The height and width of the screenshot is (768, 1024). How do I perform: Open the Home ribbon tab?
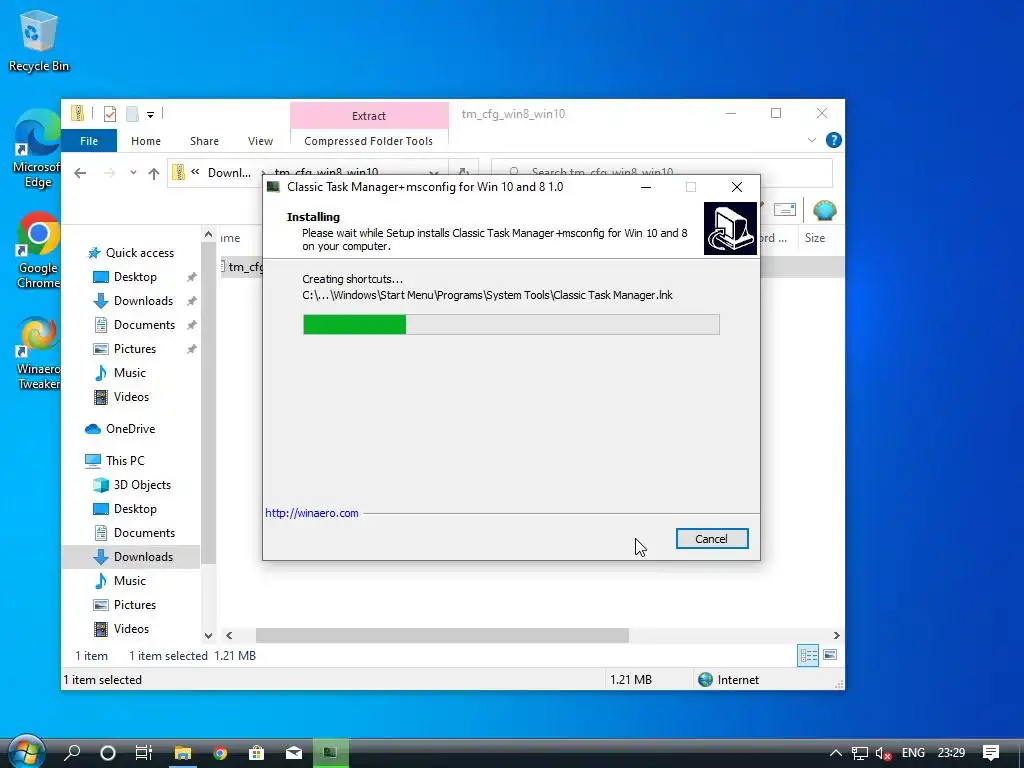(146, 141)
